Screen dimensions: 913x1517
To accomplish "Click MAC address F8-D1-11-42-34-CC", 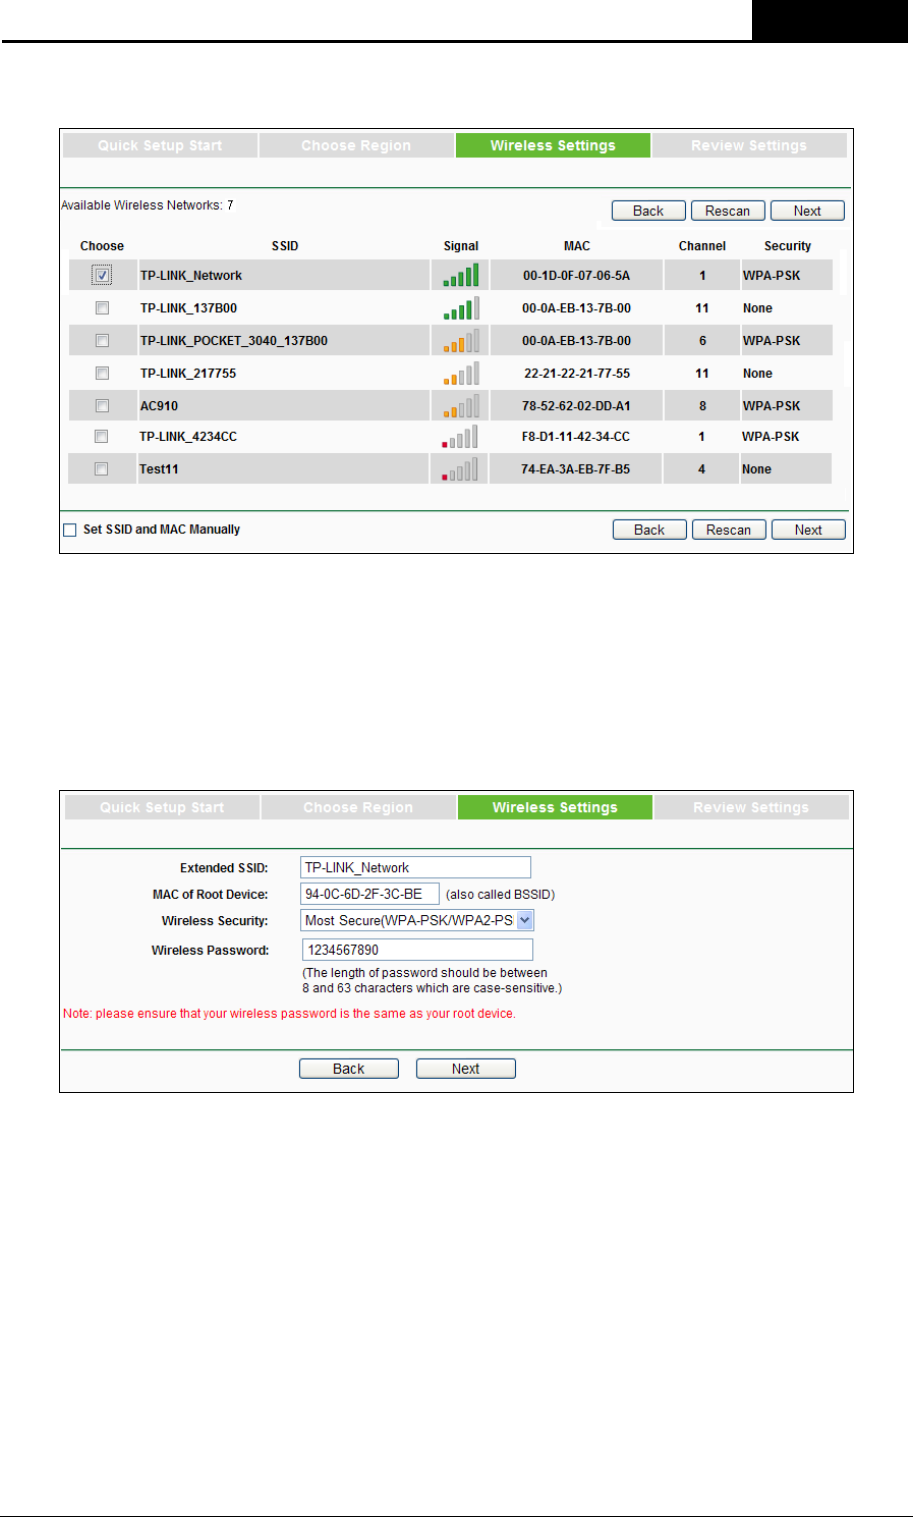I will click(577, 437).
